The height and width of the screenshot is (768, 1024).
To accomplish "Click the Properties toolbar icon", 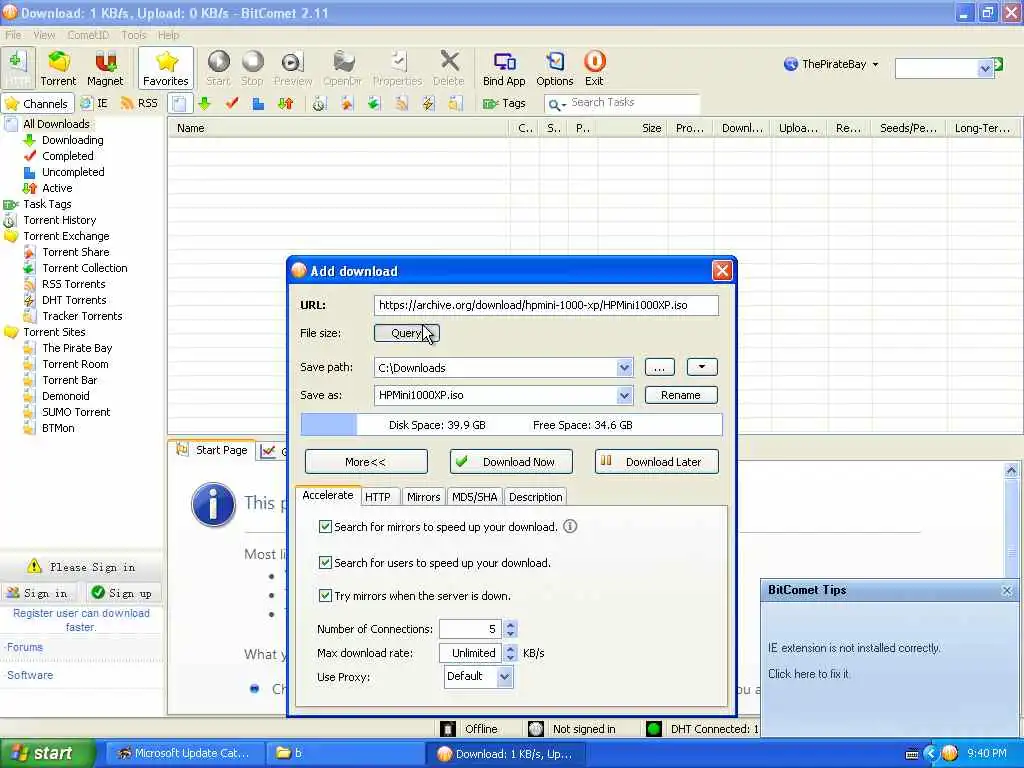I will 397,68.
